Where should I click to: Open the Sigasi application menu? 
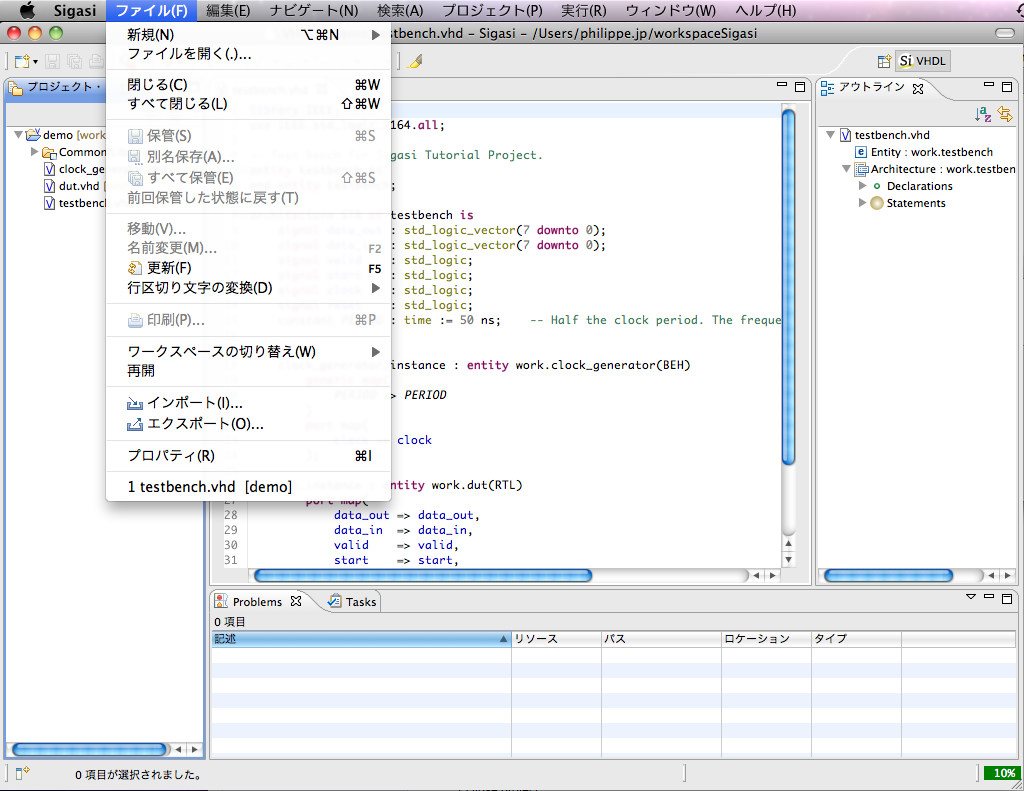75,10
